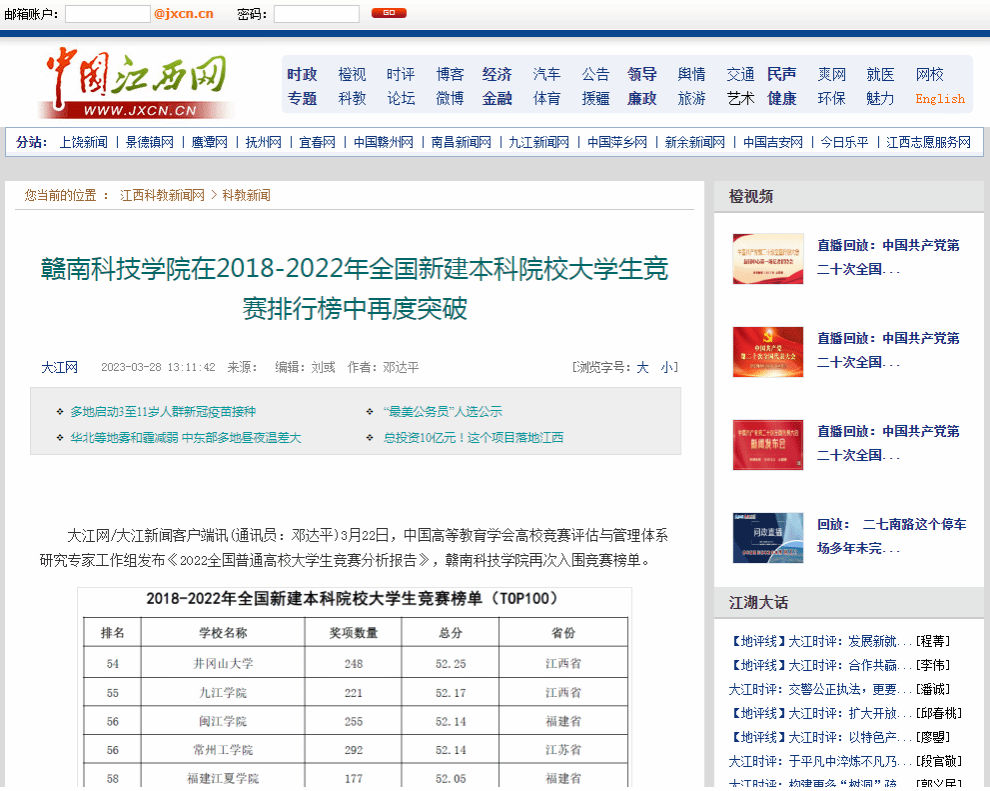Open the 上饶新闻 branch site
Screen dimensions: 990x791
point(83,142)
